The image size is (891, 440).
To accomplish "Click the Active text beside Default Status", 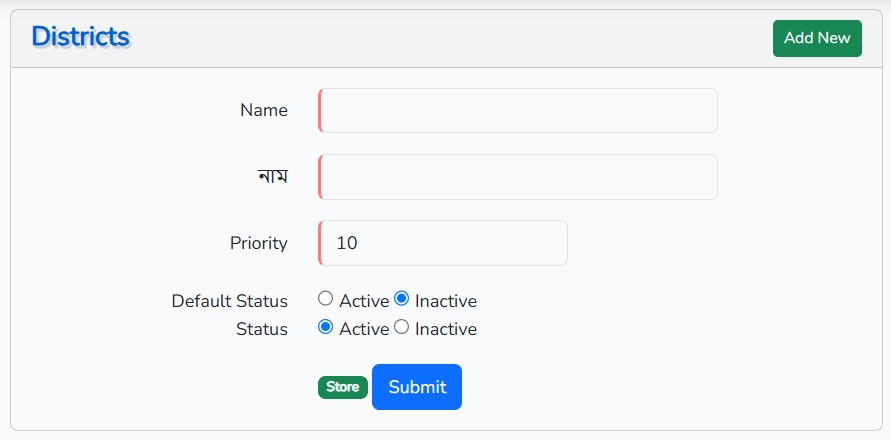I will pos(364,301).
